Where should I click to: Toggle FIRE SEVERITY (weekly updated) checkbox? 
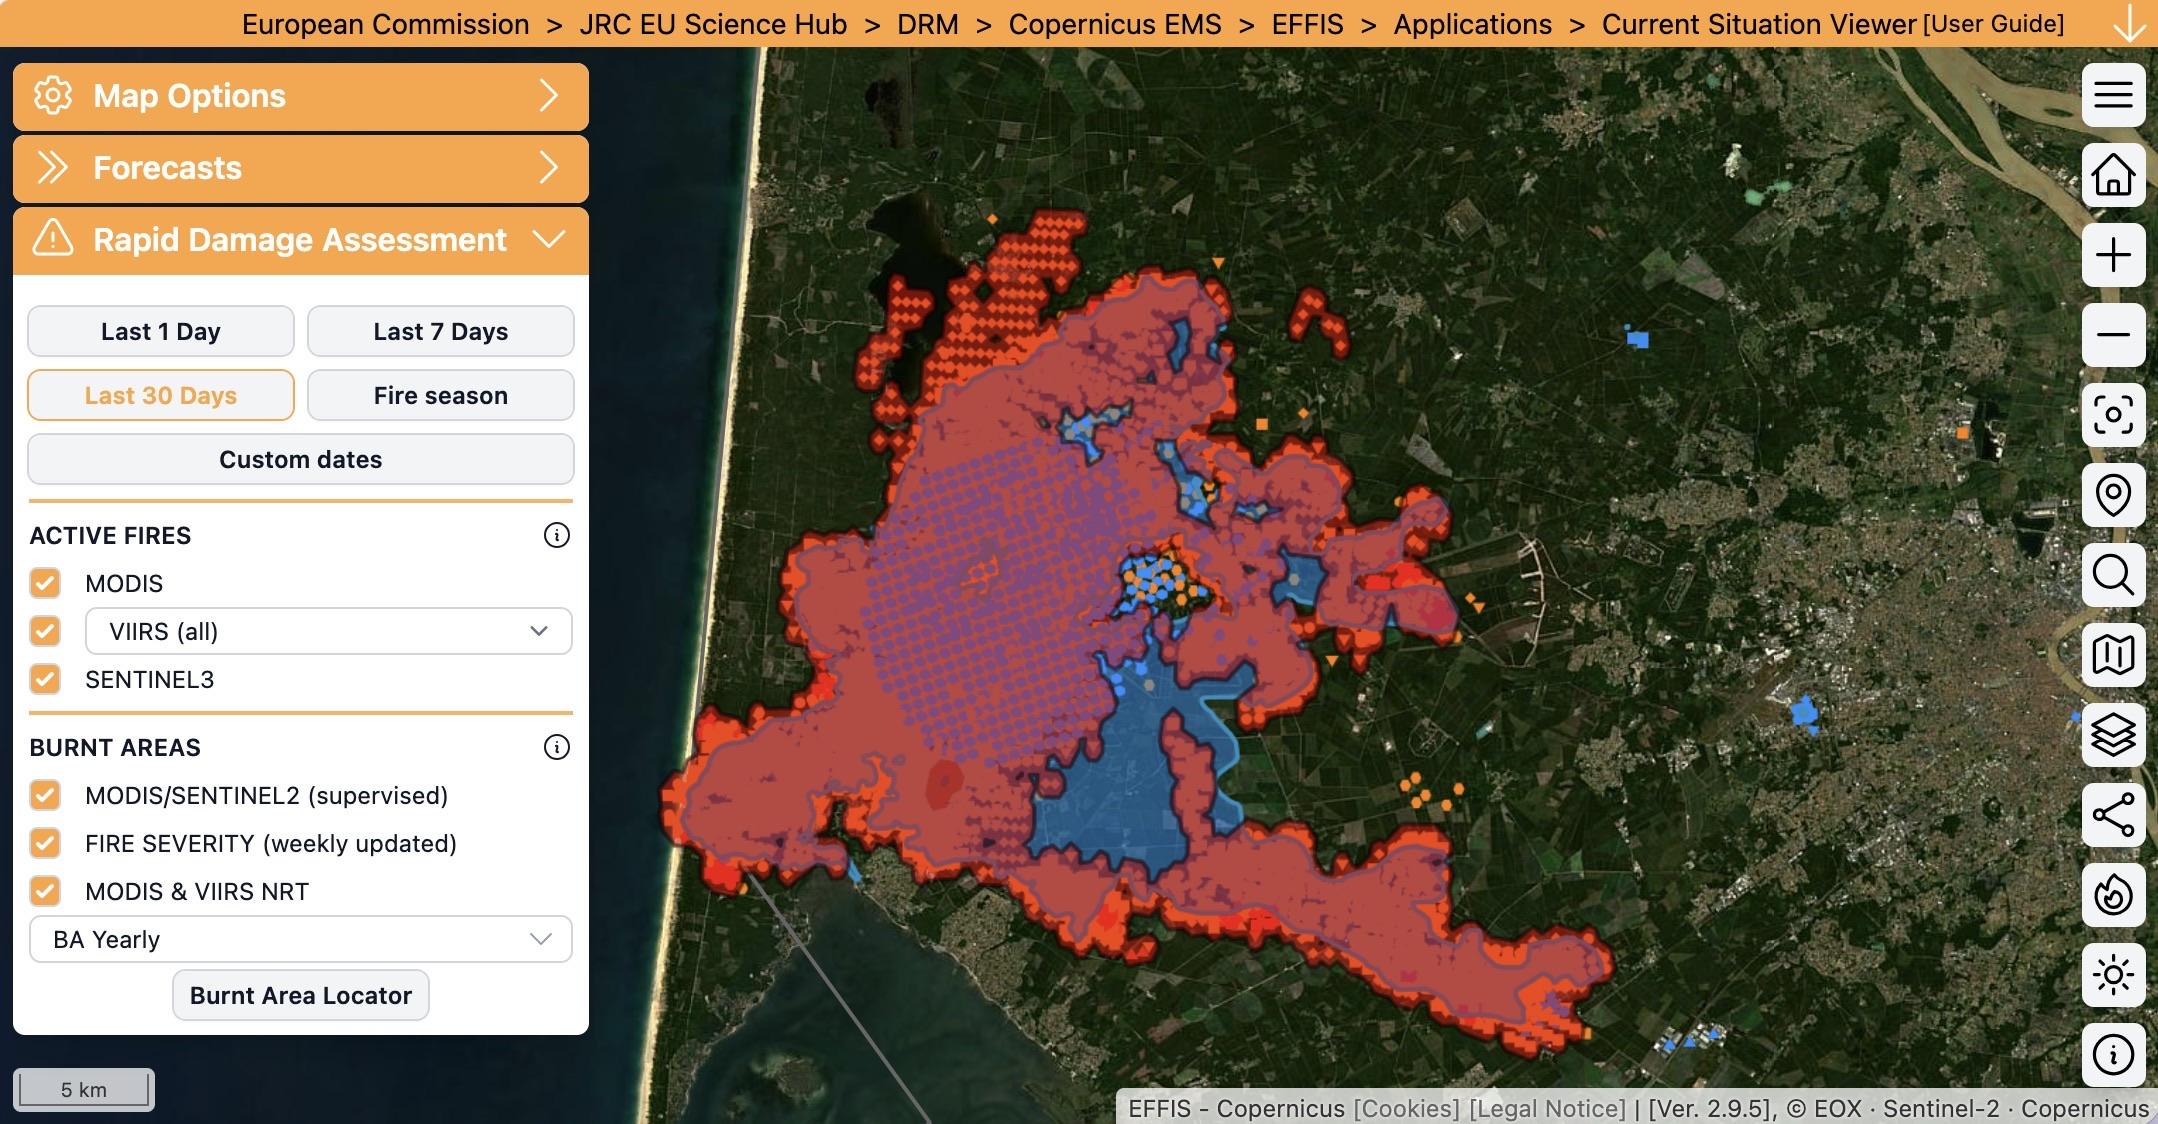pos(45,843)
